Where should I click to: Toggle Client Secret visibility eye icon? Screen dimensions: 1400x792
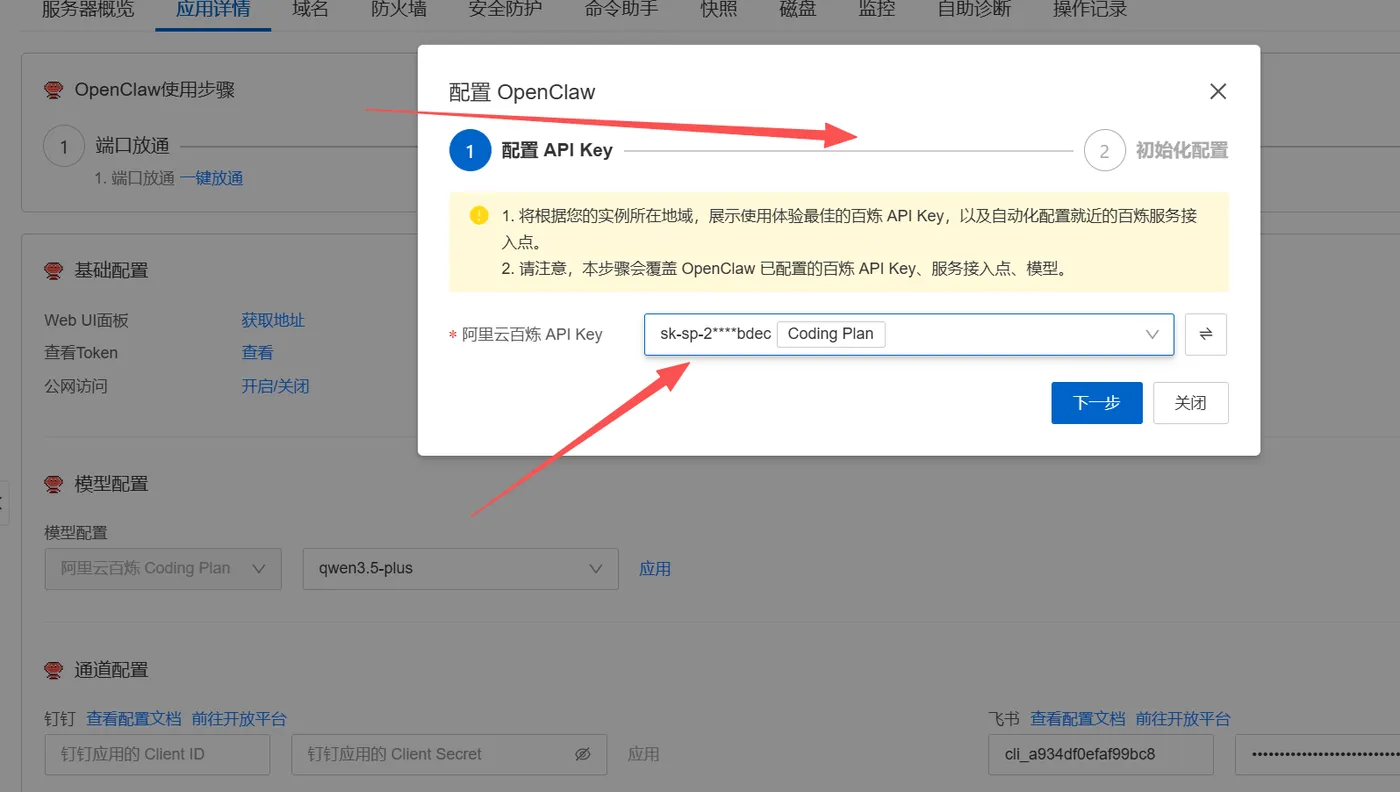[x=583, y=754]
